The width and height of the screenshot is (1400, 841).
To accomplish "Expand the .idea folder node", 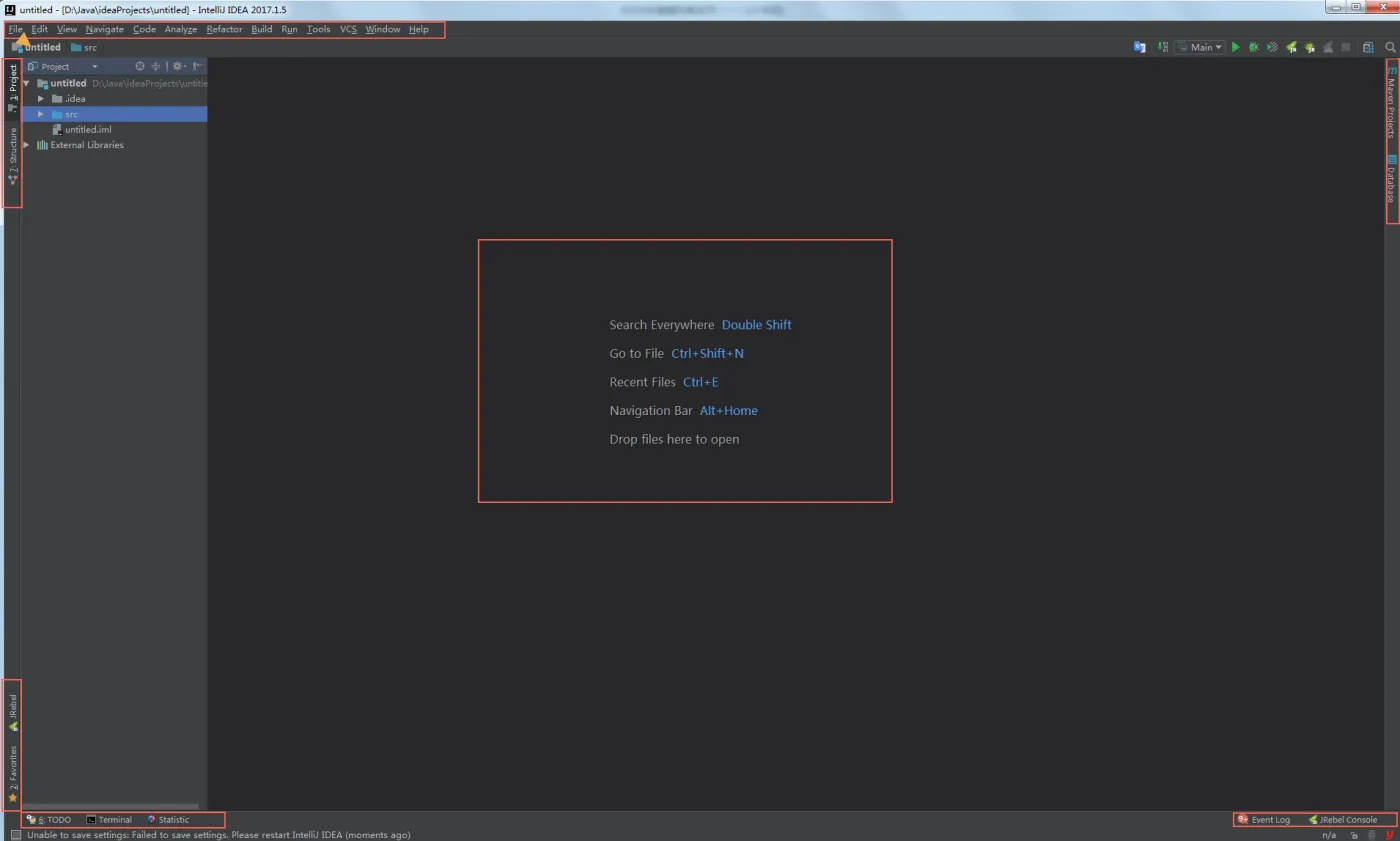I will [x=41, y=99].
